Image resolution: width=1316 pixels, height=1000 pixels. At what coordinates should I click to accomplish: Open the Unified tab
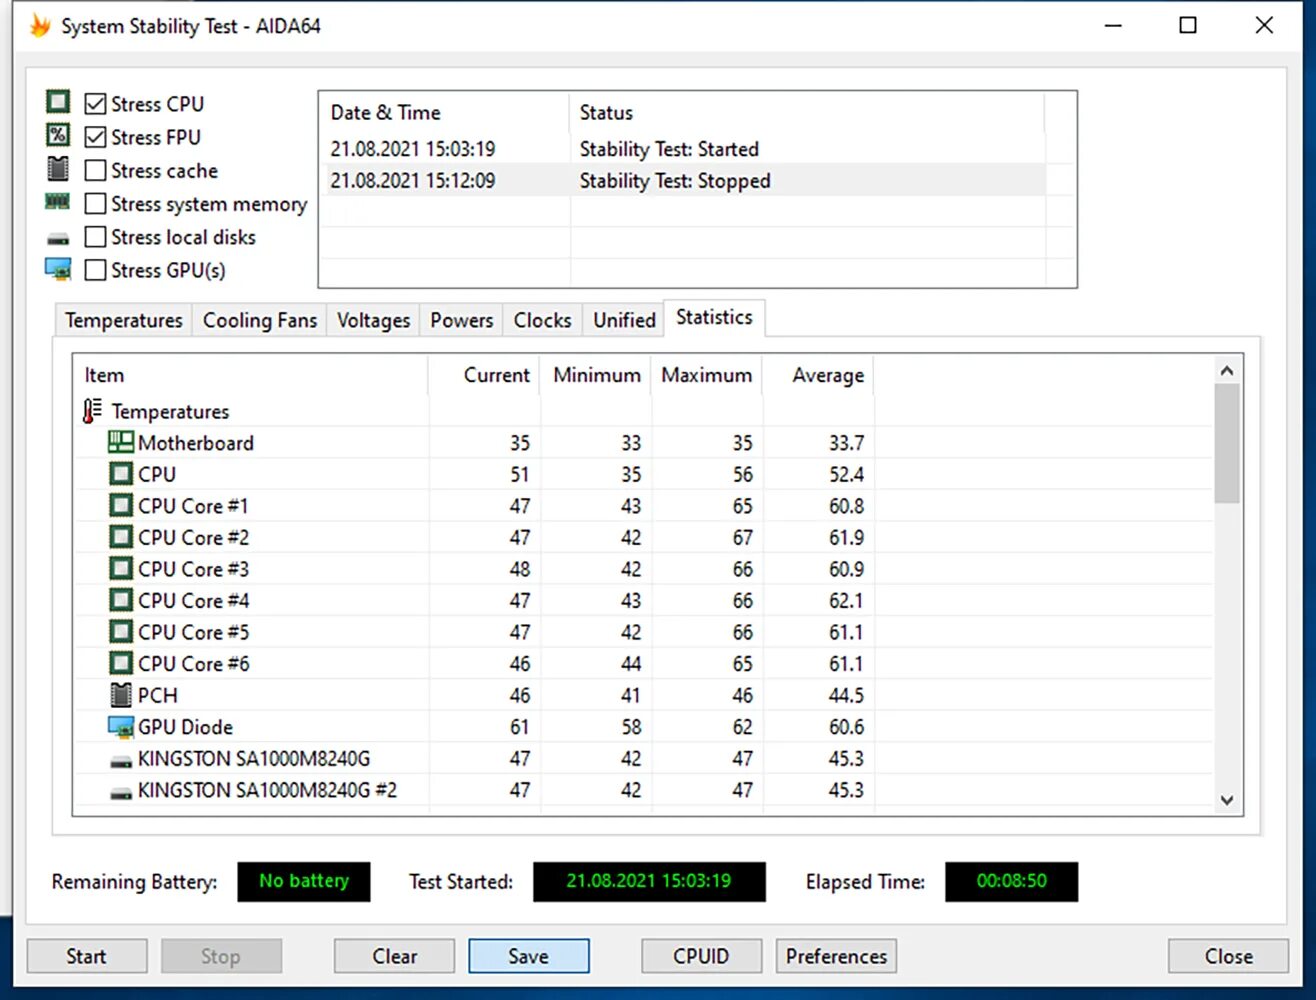[624, 320]
